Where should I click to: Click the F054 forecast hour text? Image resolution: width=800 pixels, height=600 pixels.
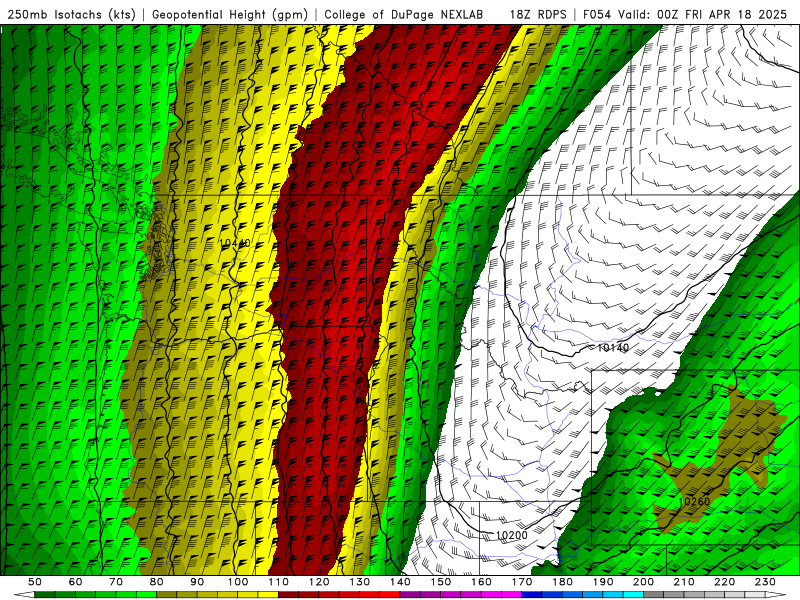pyautogui.click(x=597, y=15)
